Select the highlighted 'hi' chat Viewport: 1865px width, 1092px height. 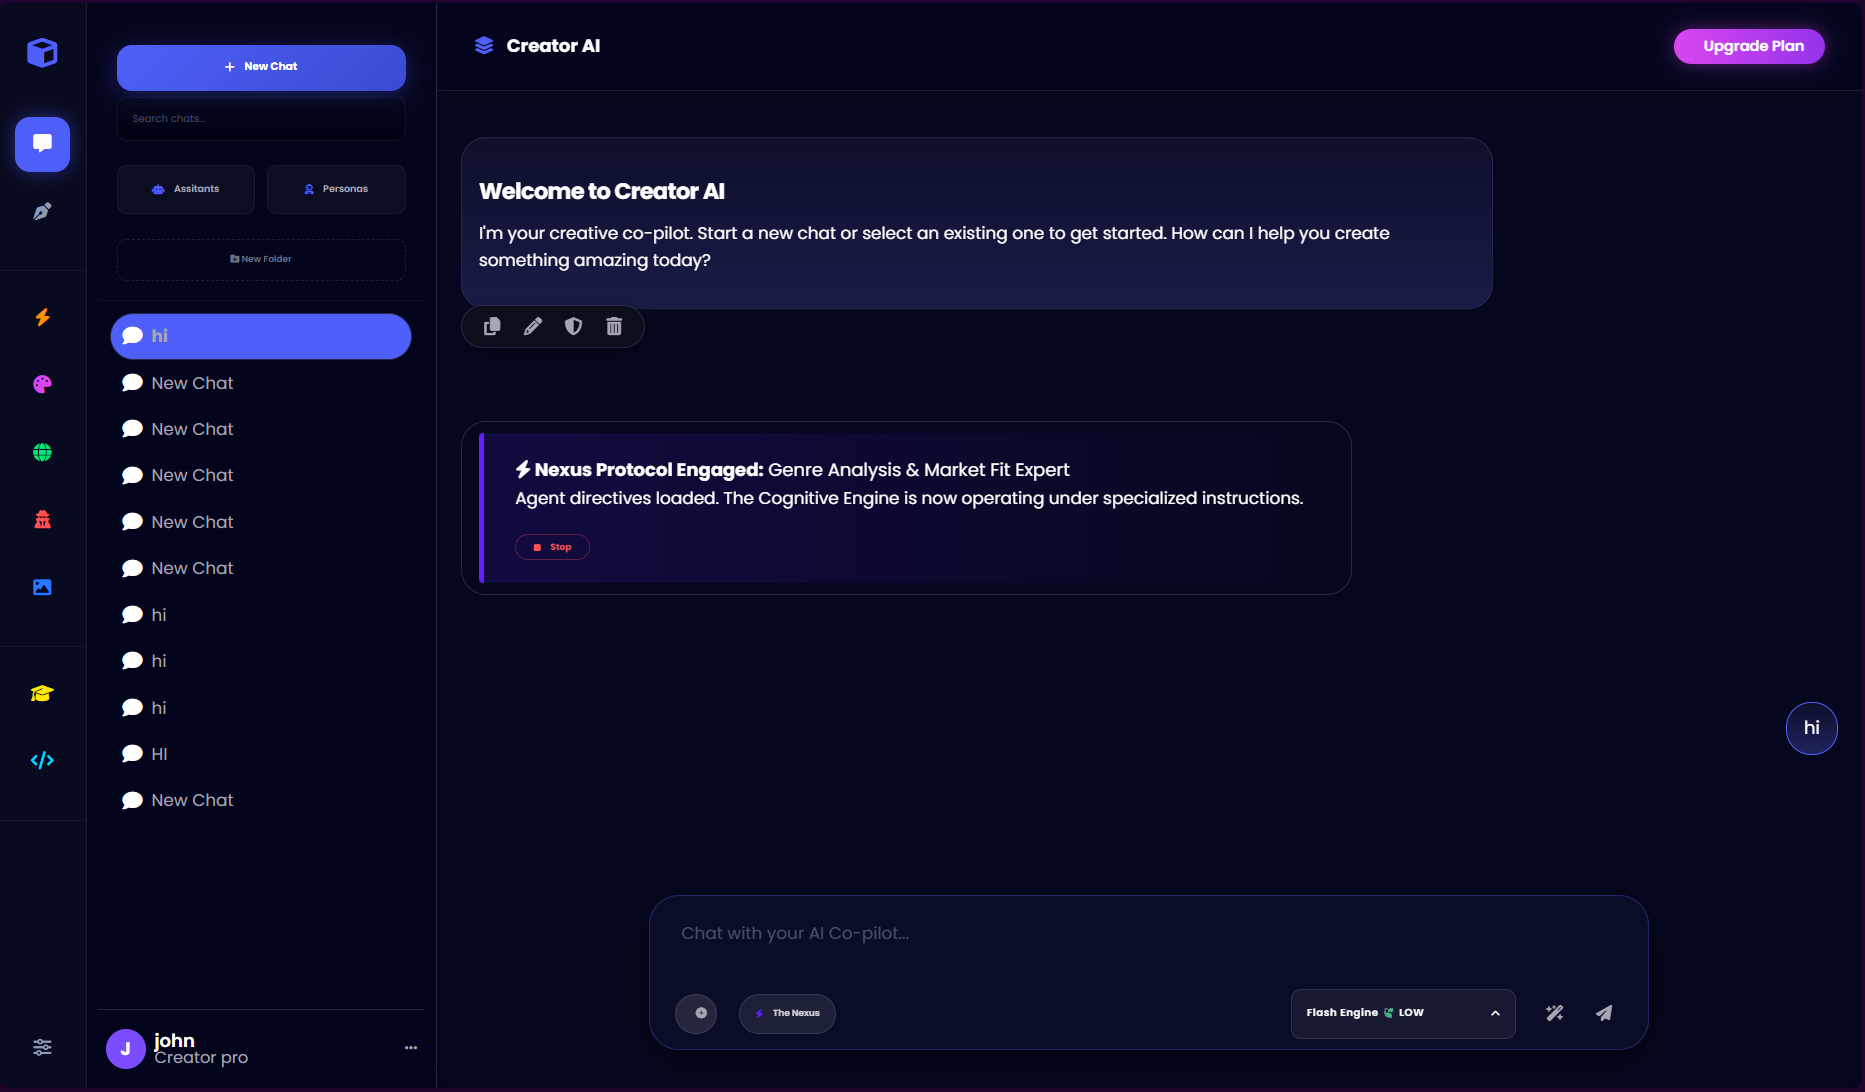(260, 336)
